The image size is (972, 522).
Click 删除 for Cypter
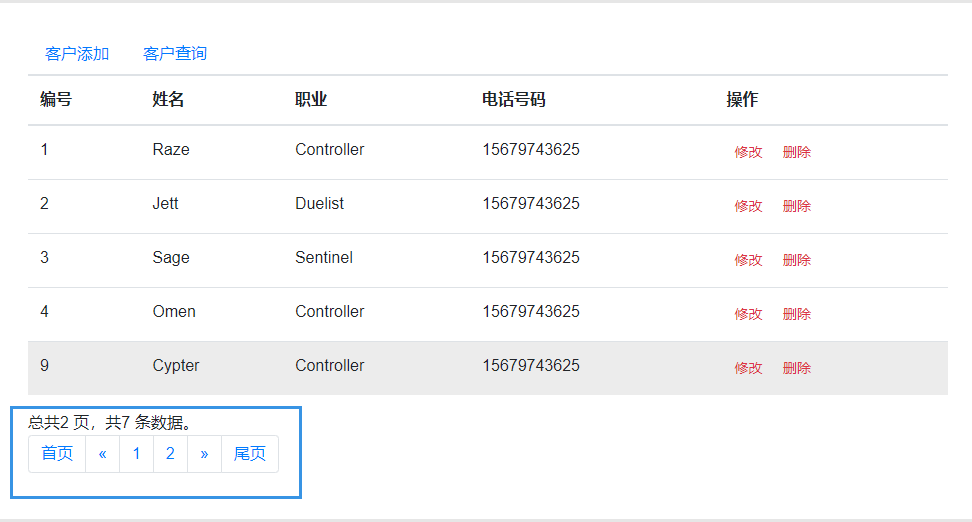(x=797, y=368)
